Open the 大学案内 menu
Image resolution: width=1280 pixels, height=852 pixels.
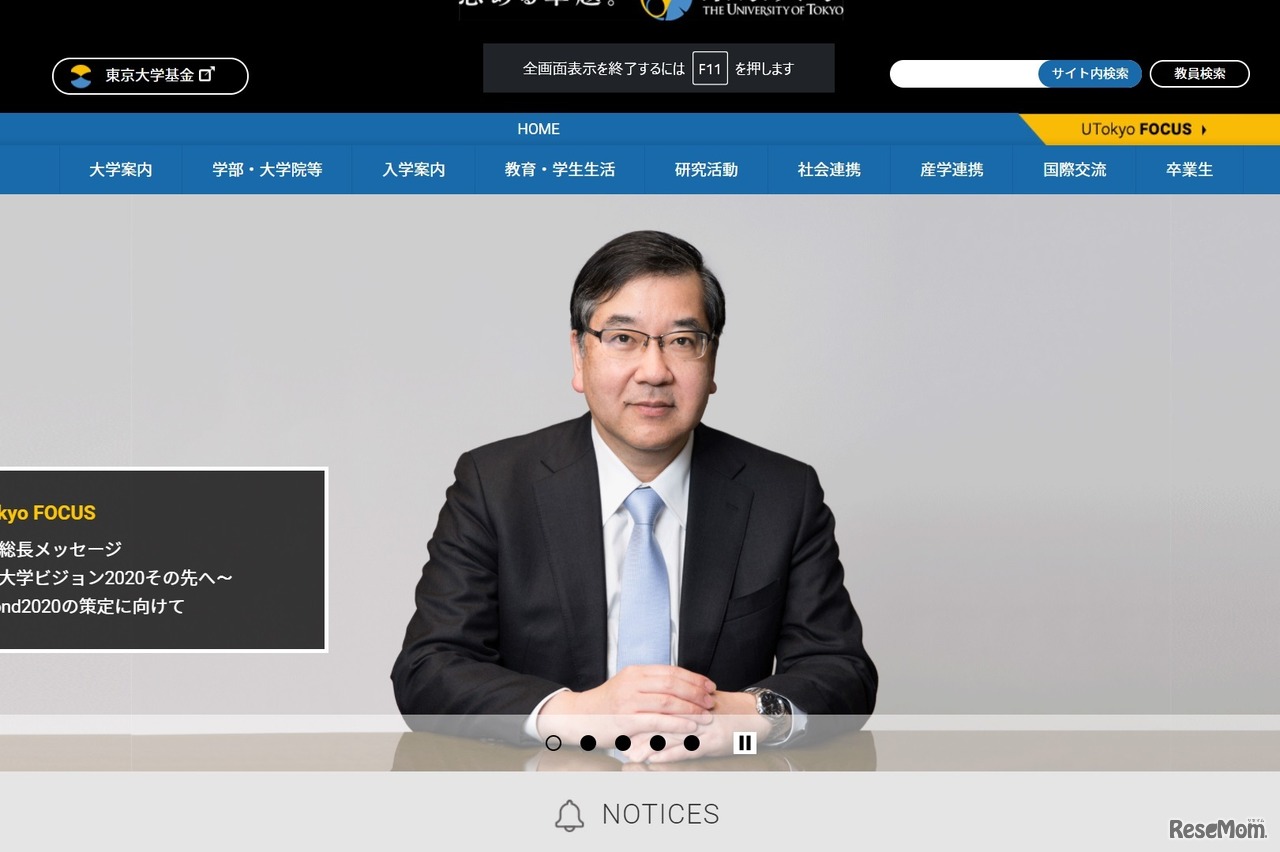pyautogui.click(x=121, y=170)
